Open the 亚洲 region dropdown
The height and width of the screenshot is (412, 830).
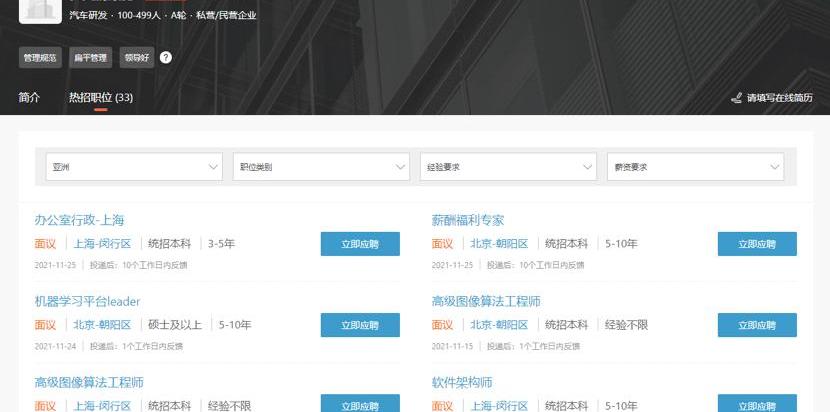coord(134,167)
